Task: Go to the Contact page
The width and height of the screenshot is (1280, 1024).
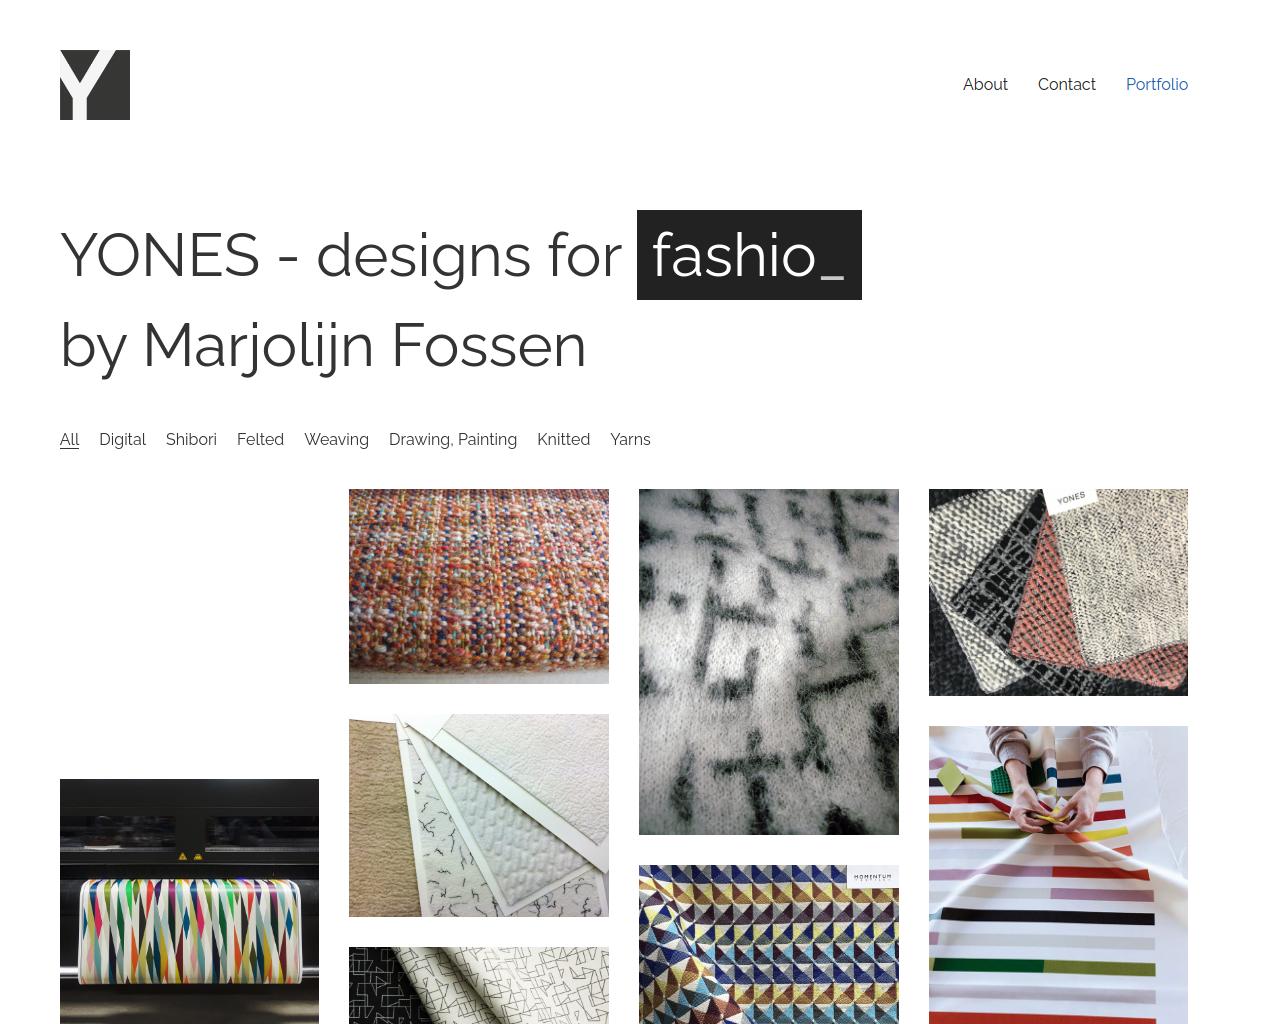Action: point(1066,85)
